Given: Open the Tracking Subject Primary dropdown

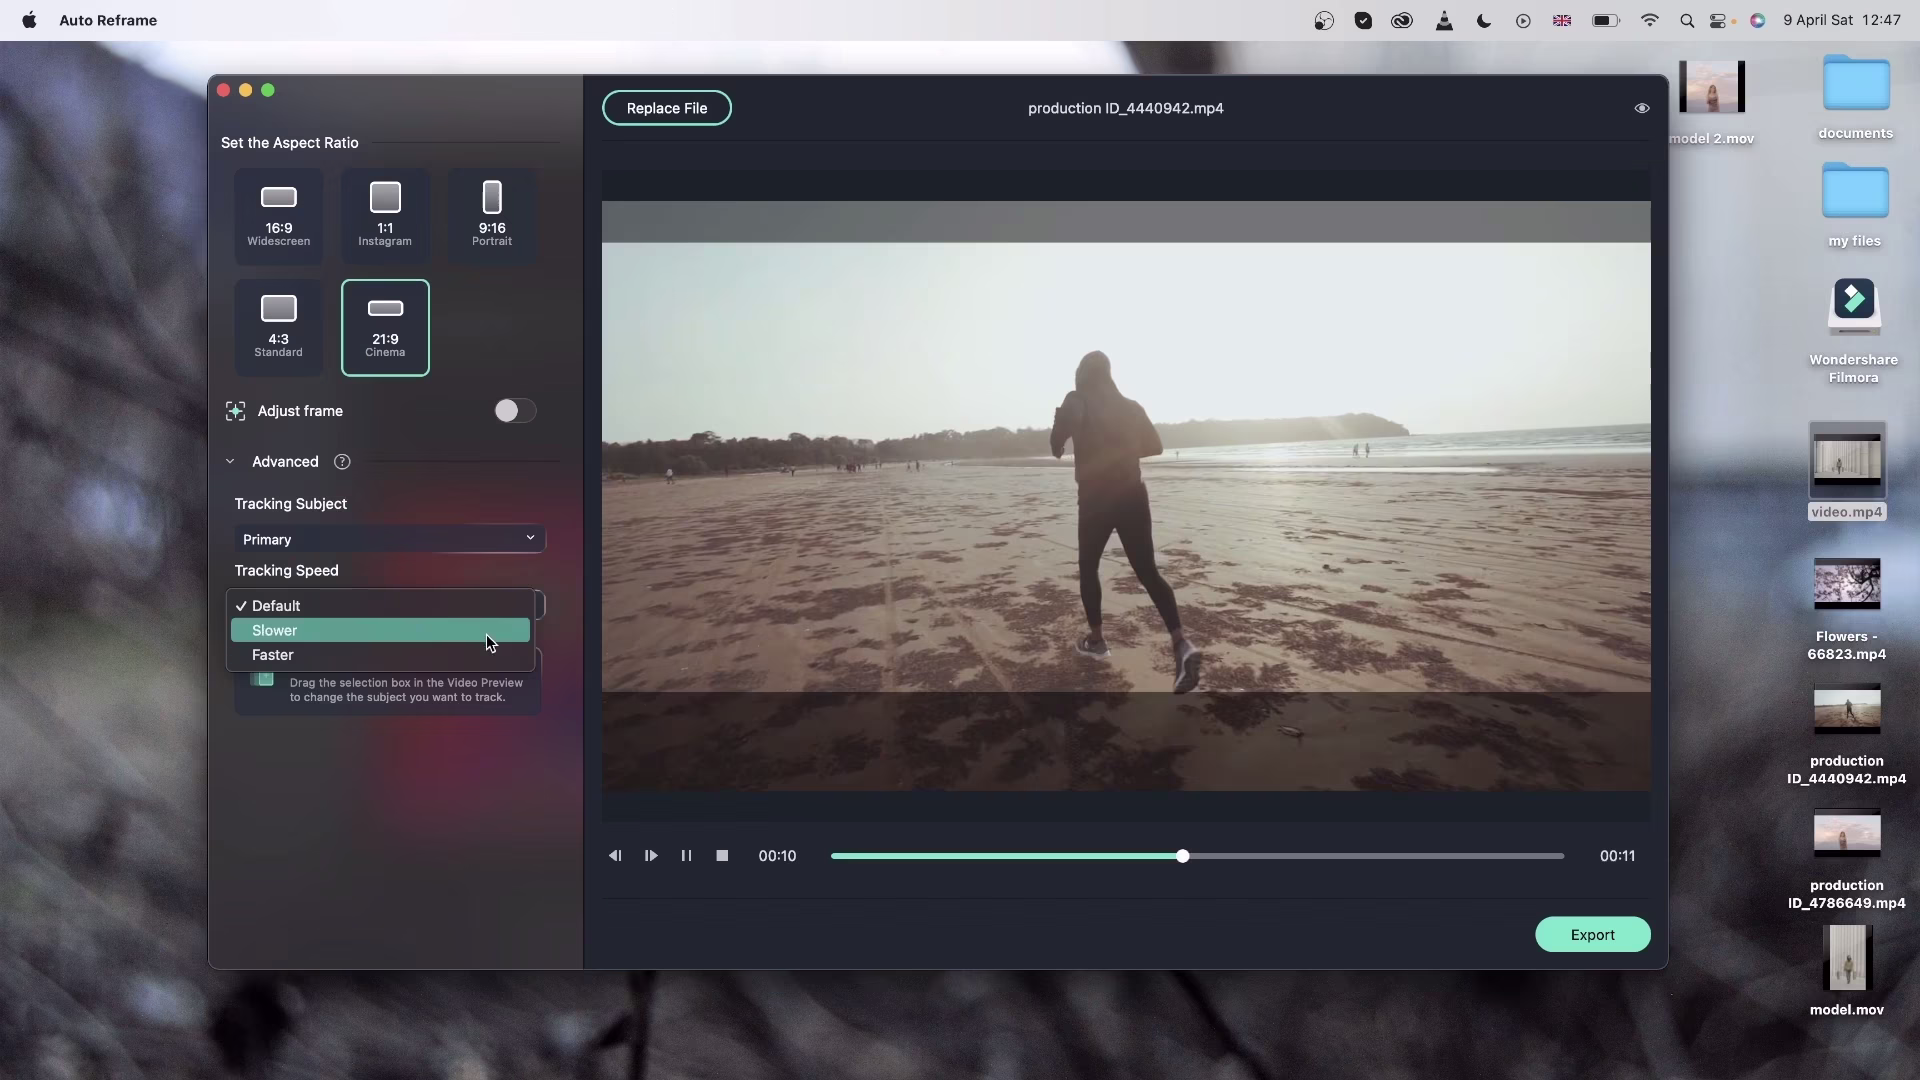Looking at the screenshot, I should pyautogui.click(x=389, y=539).
